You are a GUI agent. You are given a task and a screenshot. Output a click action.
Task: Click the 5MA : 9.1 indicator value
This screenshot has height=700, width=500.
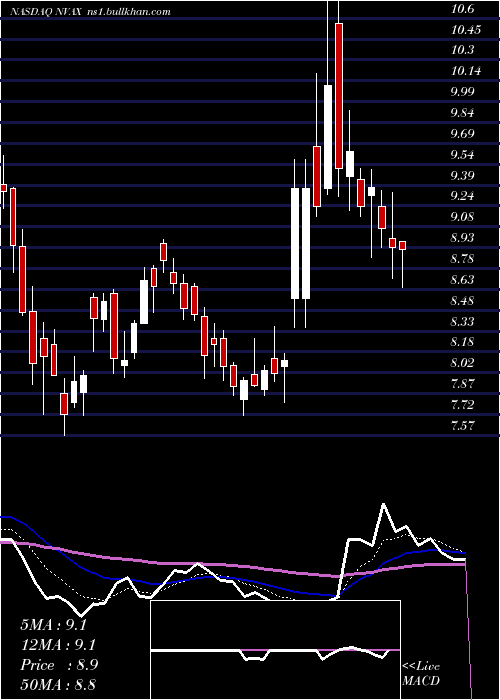click(53, 625)
